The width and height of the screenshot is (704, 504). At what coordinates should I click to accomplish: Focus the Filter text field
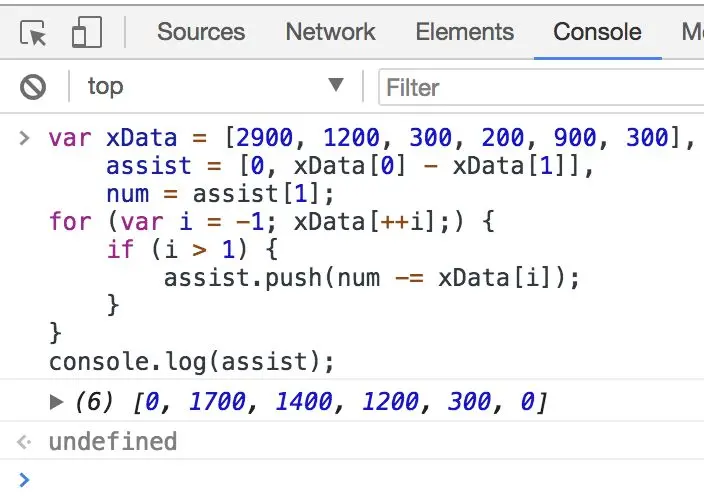540,87
